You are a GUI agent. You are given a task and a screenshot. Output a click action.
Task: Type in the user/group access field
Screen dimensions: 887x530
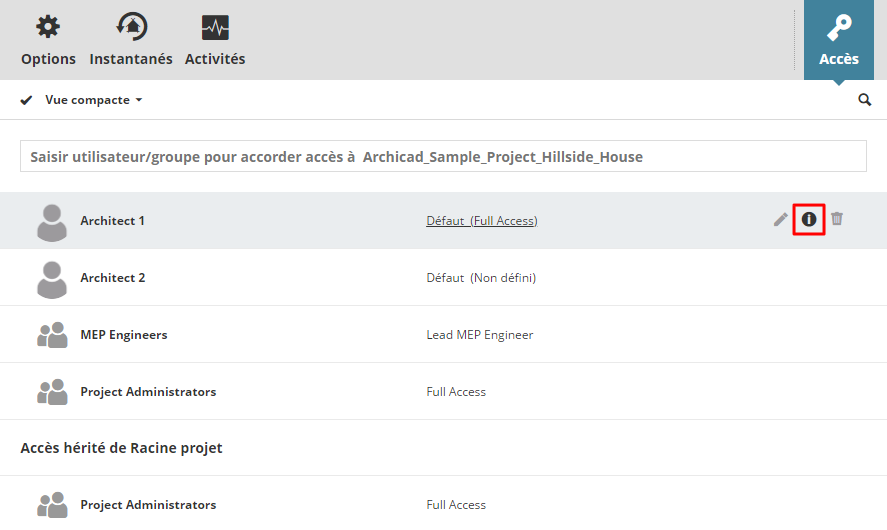click(x=443, y=157)
